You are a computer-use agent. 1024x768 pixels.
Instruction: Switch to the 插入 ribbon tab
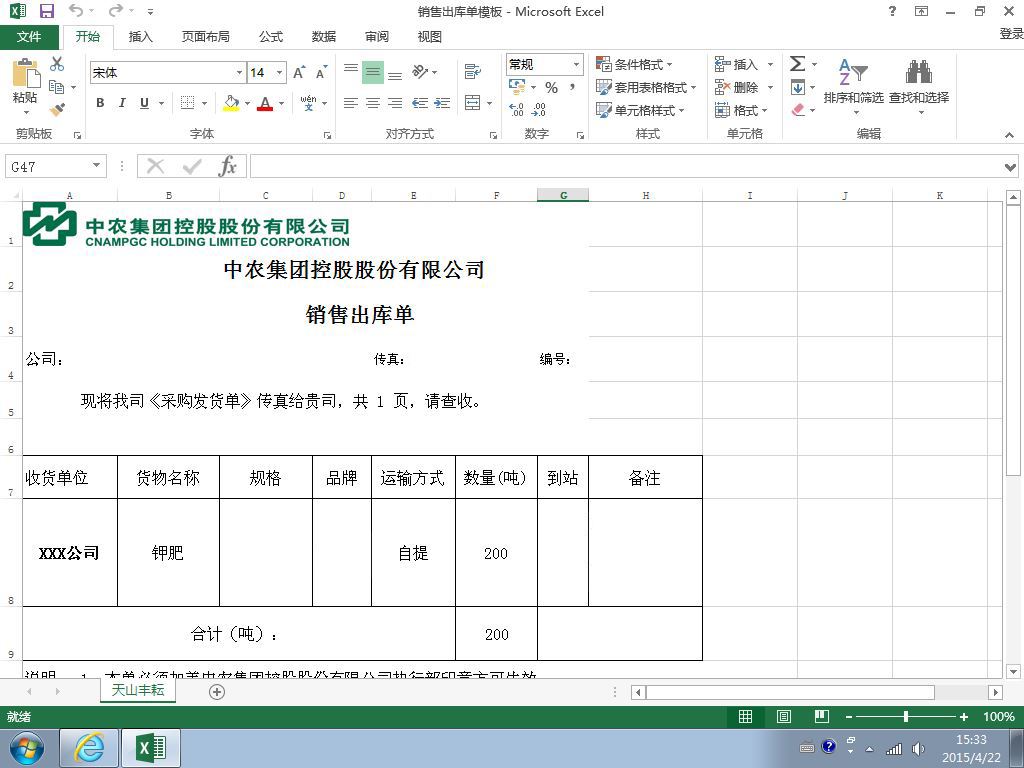pyautogui.click(x=140, y=37)
